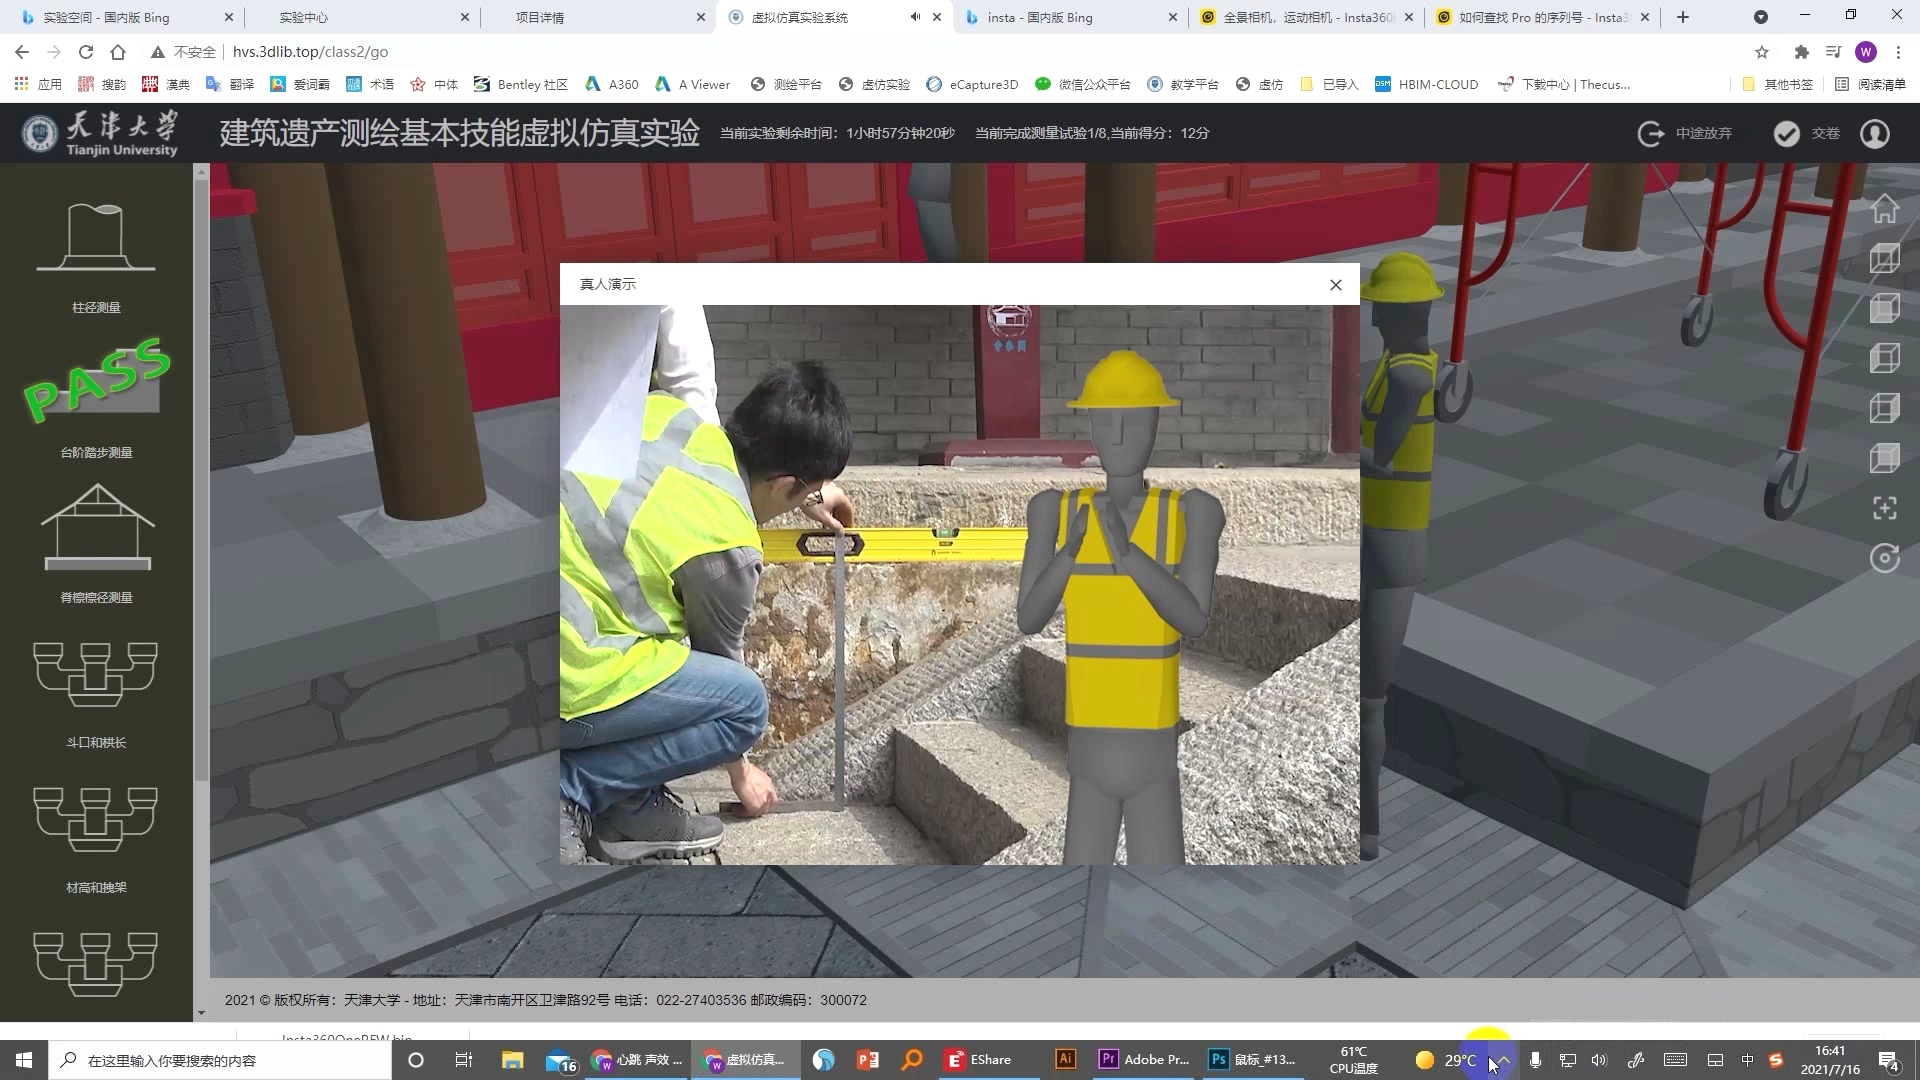Choose the 材高和挑梁 bracket icon
Viewport: 1920px width, 1080px height.
point(96,819)
